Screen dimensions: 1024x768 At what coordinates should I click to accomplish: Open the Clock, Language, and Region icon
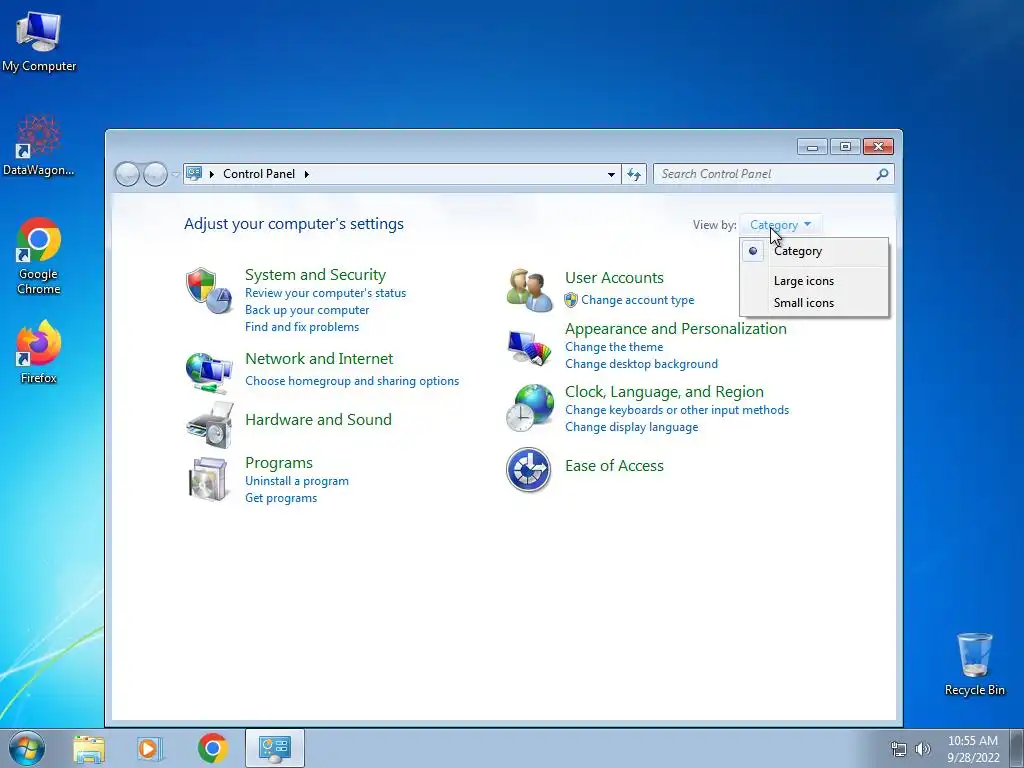530,408
